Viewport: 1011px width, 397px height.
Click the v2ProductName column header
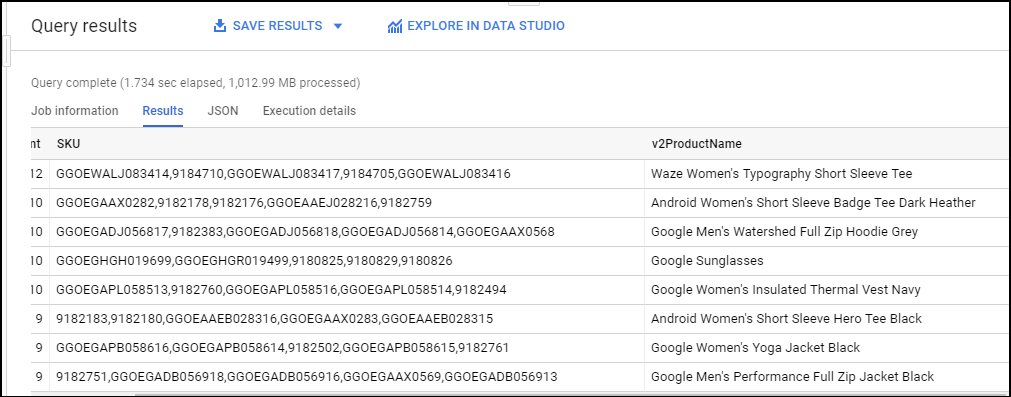(x=696, y=144)
